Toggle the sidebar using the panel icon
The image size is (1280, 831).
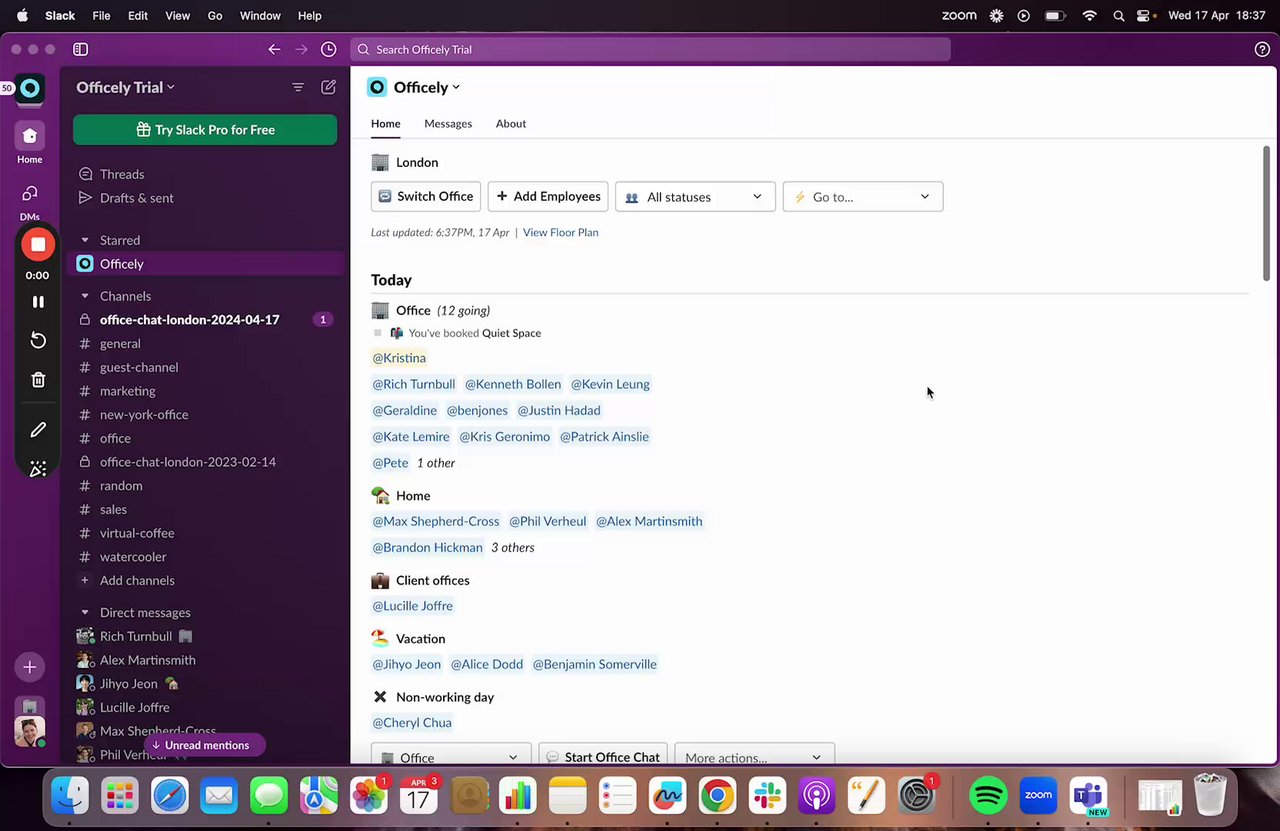[x=81, y=49]
